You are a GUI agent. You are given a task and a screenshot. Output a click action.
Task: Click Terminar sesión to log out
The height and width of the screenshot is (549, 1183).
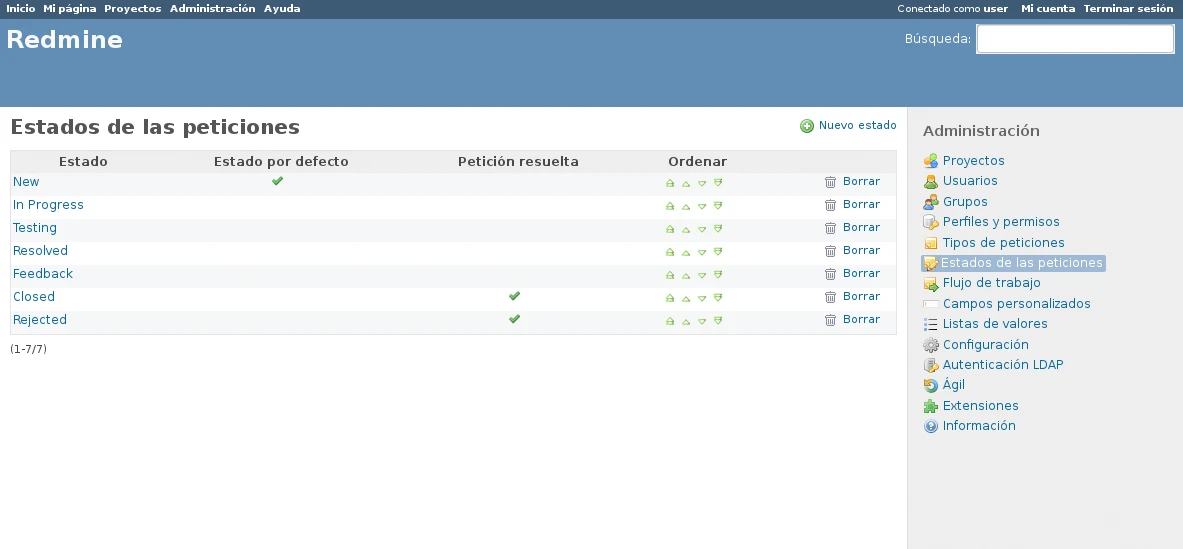click(1128, 9)
